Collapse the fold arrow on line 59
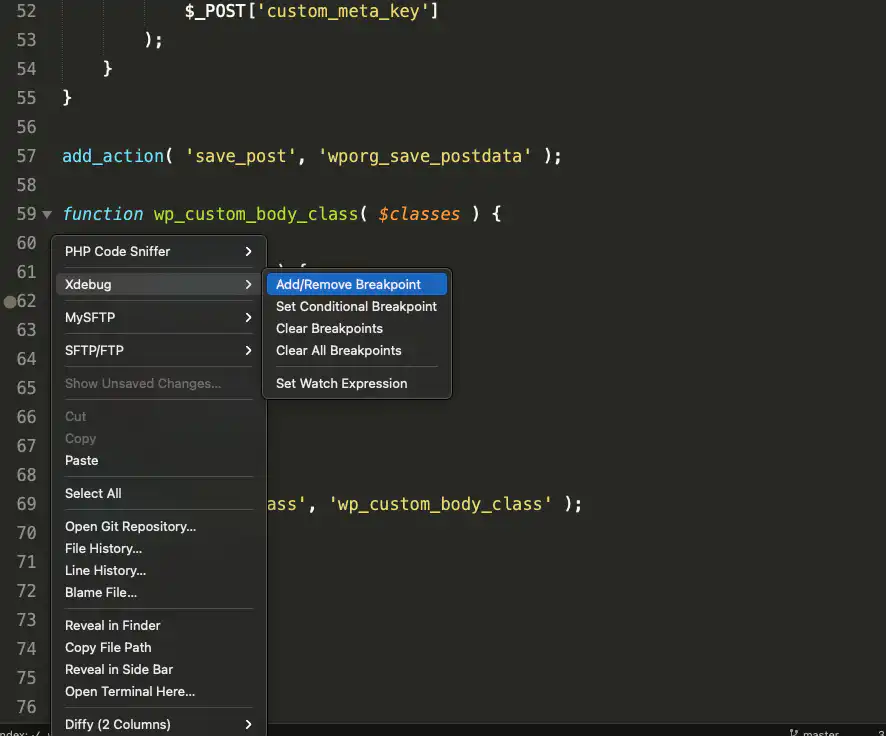Image resolution: width=886 pixels, height=736 pixels. coord(47,214)
